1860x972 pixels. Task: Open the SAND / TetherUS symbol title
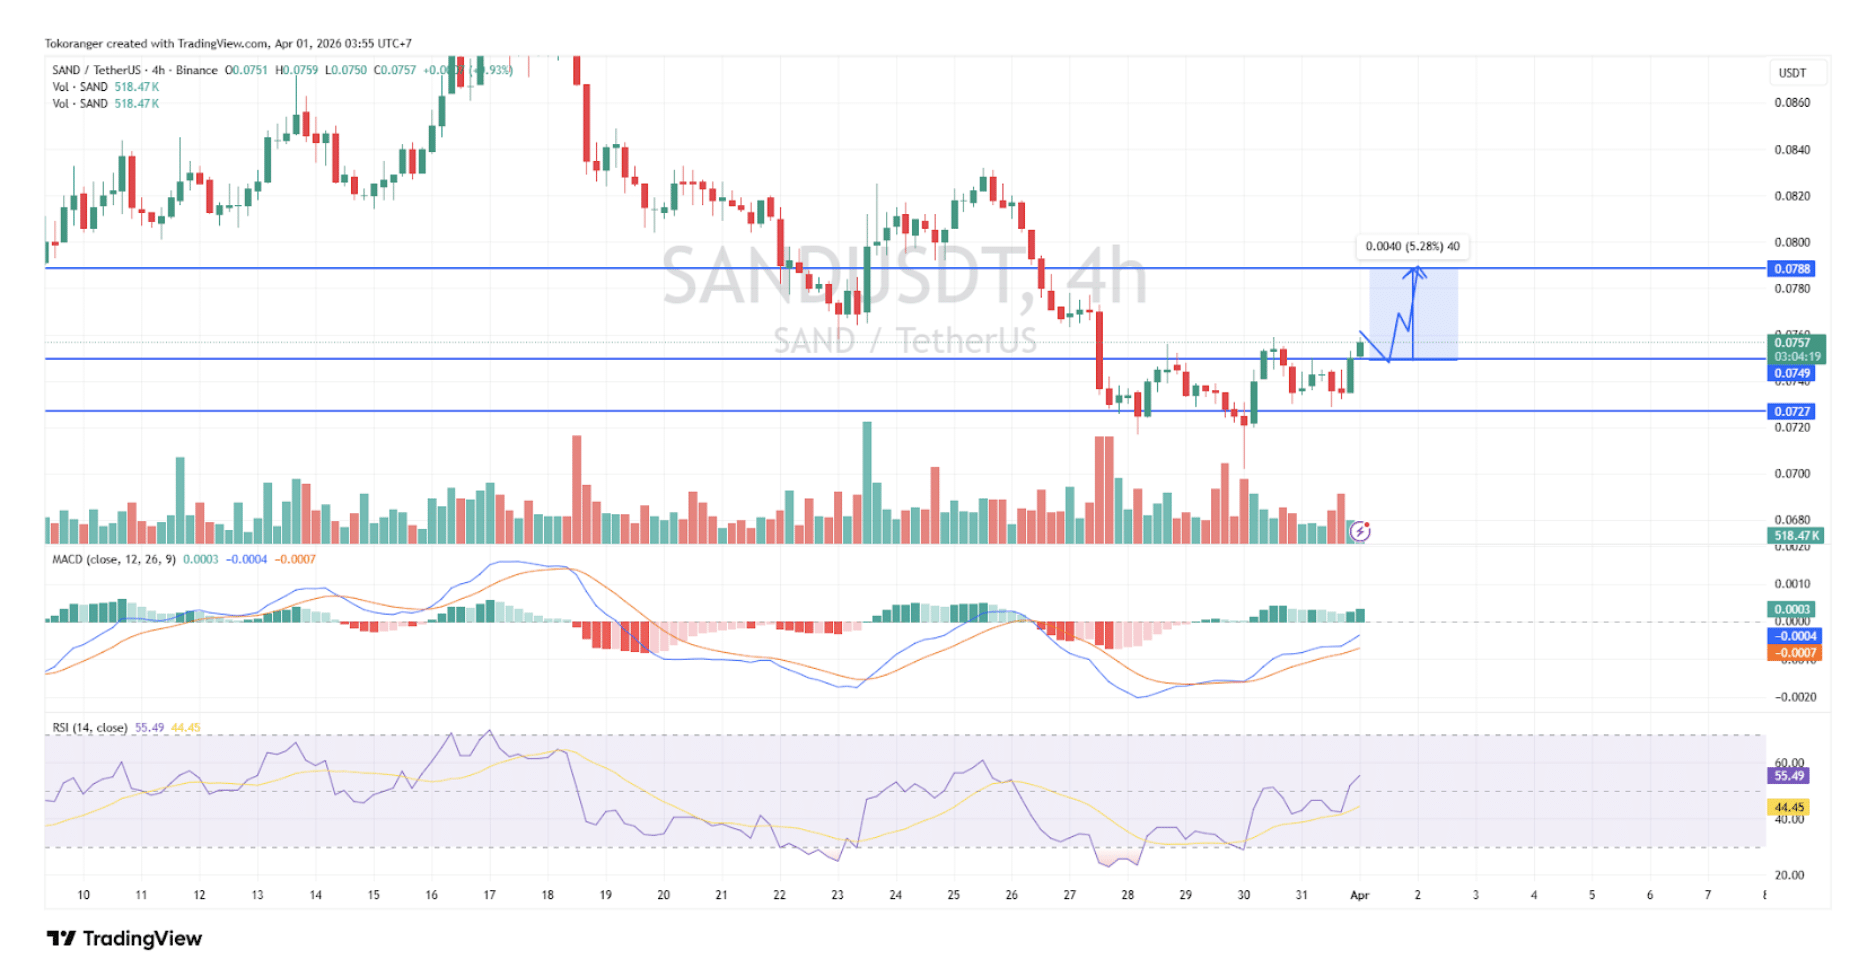96,70
